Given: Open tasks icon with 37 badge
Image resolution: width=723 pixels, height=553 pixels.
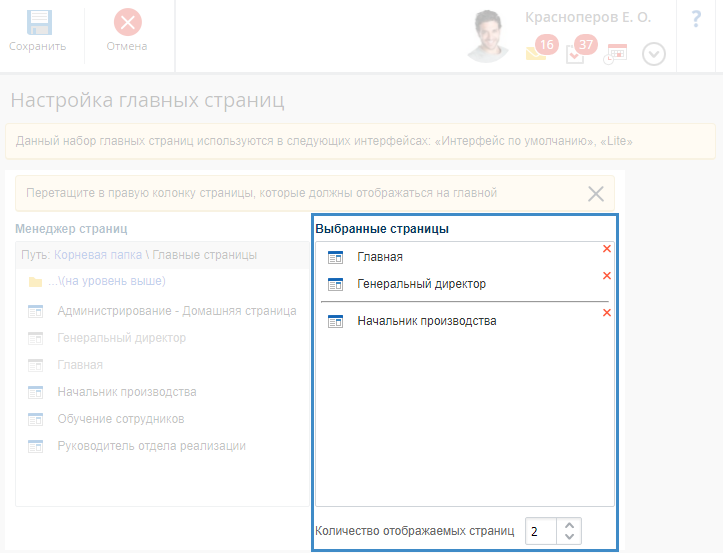Looking at the screenshot, I should click(x=575, y=53).
